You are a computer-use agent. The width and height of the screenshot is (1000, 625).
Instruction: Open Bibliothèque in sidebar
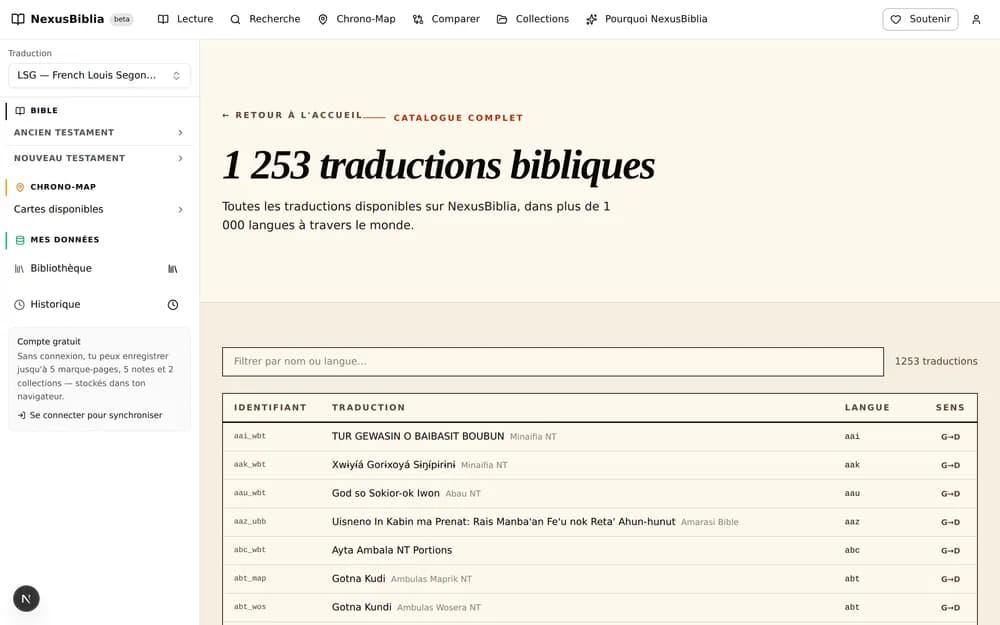point(61,268)
